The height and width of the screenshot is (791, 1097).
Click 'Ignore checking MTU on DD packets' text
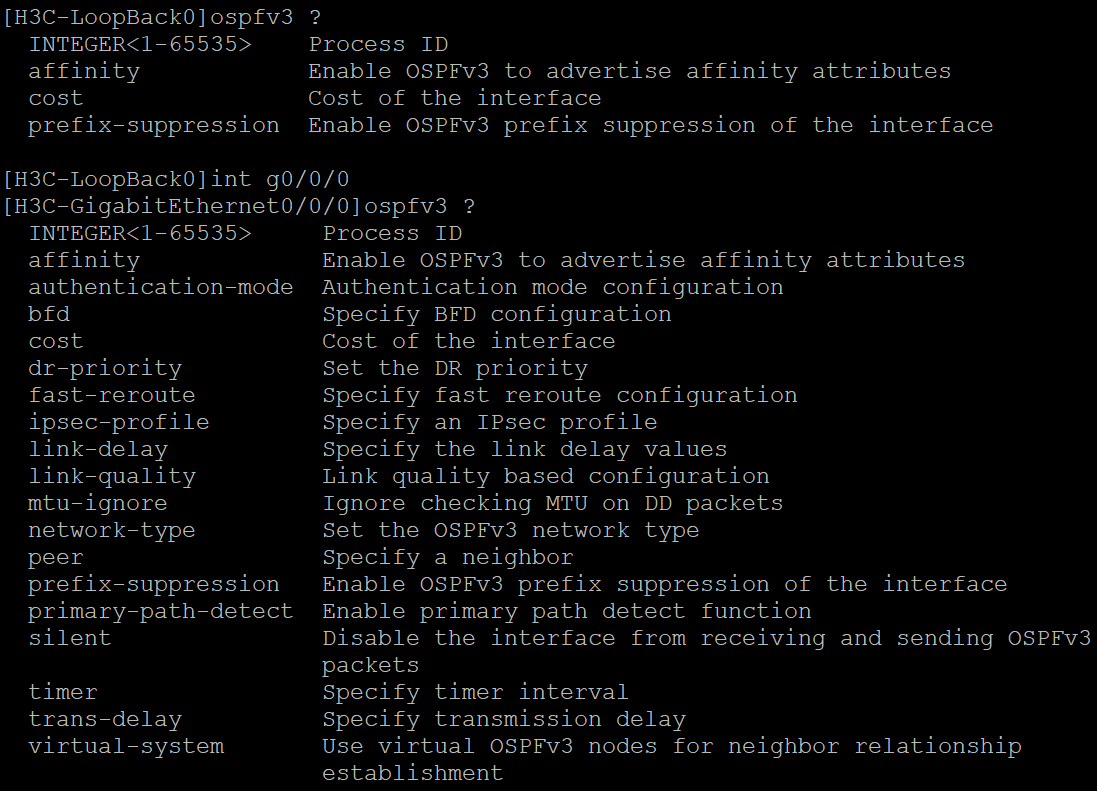[x=552, y=503]
